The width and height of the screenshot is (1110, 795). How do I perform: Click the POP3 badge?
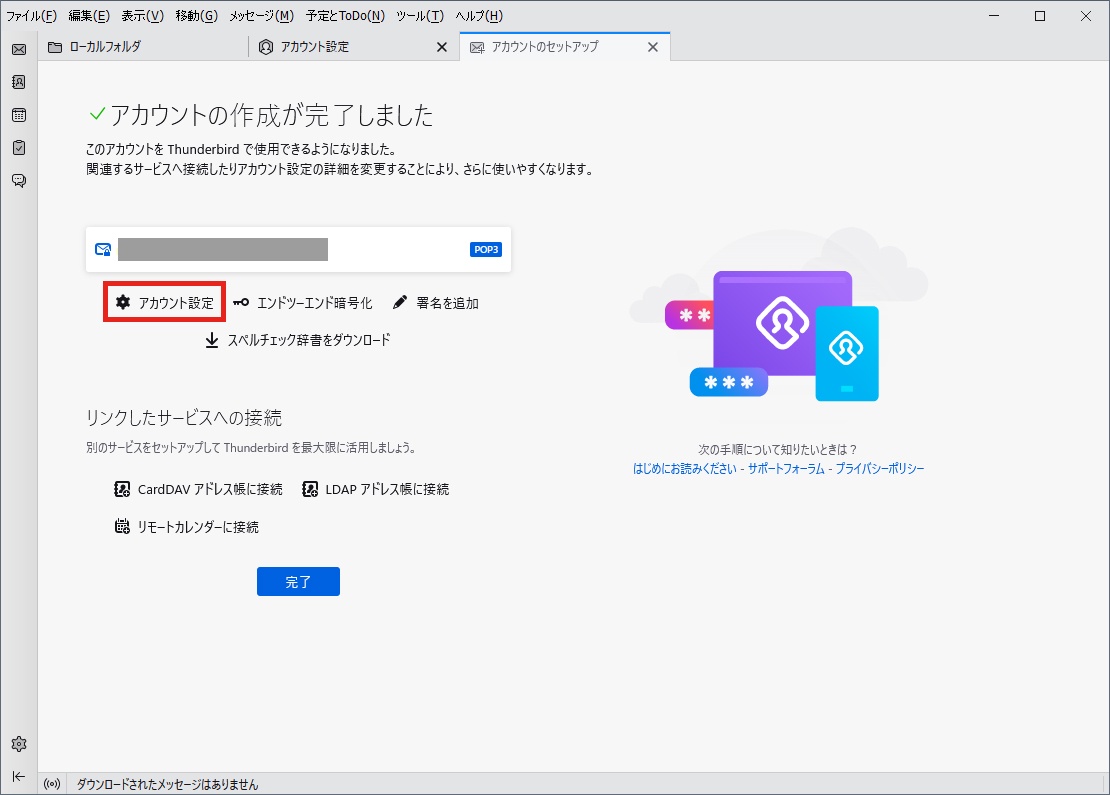[x=486, y=249]
